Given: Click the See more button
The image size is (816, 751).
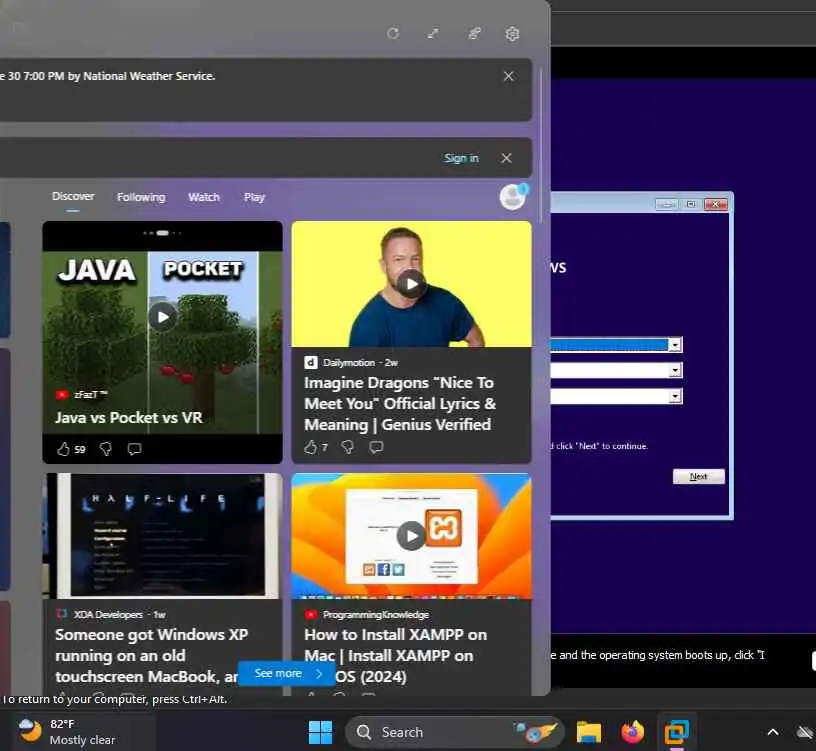Looking at the screenshot, I should [287, 673].
